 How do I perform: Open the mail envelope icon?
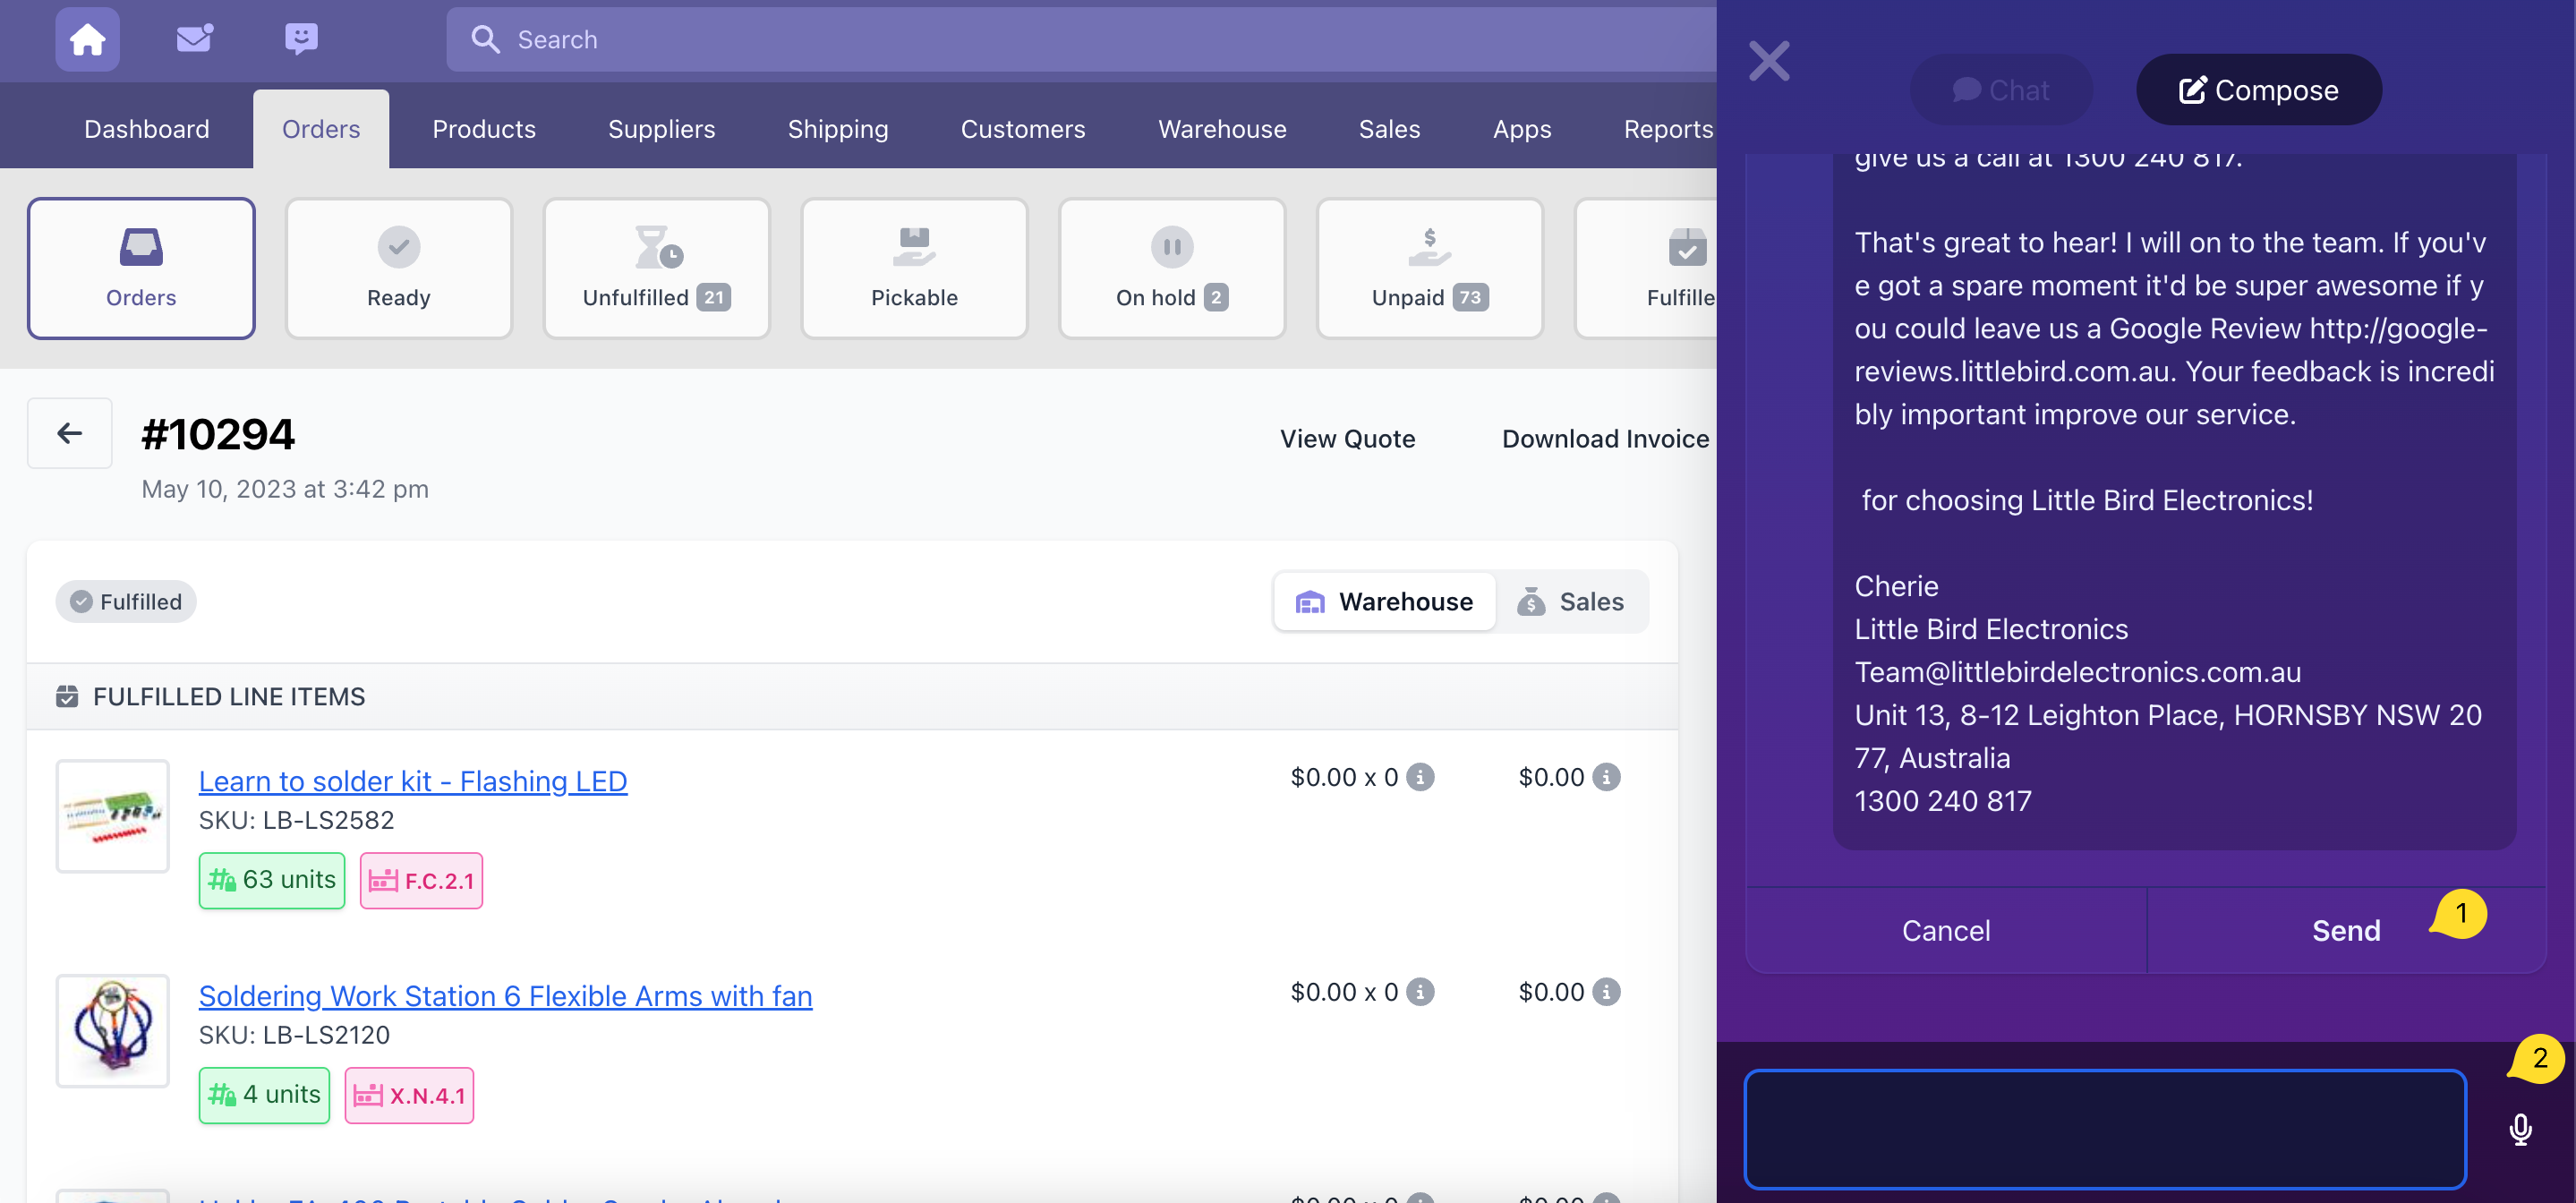194,39
